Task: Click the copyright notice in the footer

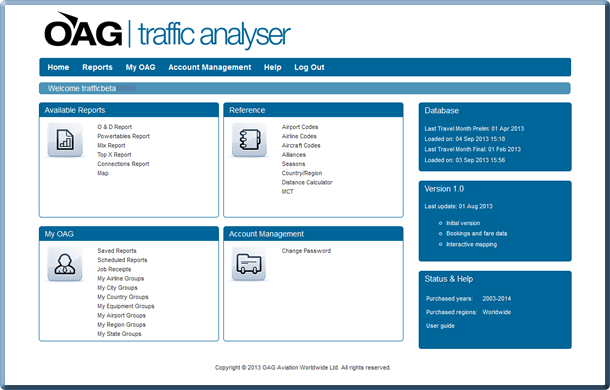Action: pos(303,367)
